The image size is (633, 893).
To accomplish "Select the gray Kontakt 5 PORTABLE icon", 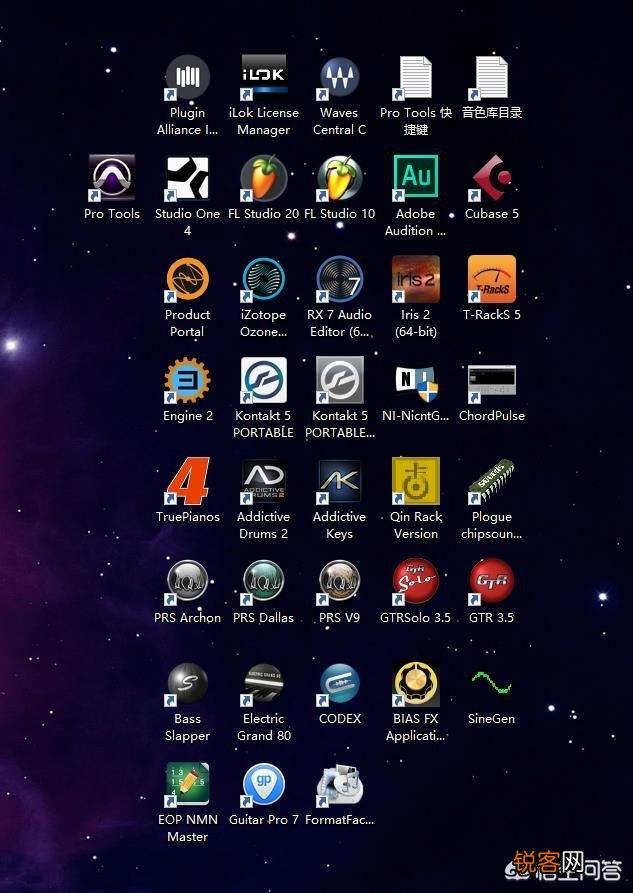I will [340, 380].
